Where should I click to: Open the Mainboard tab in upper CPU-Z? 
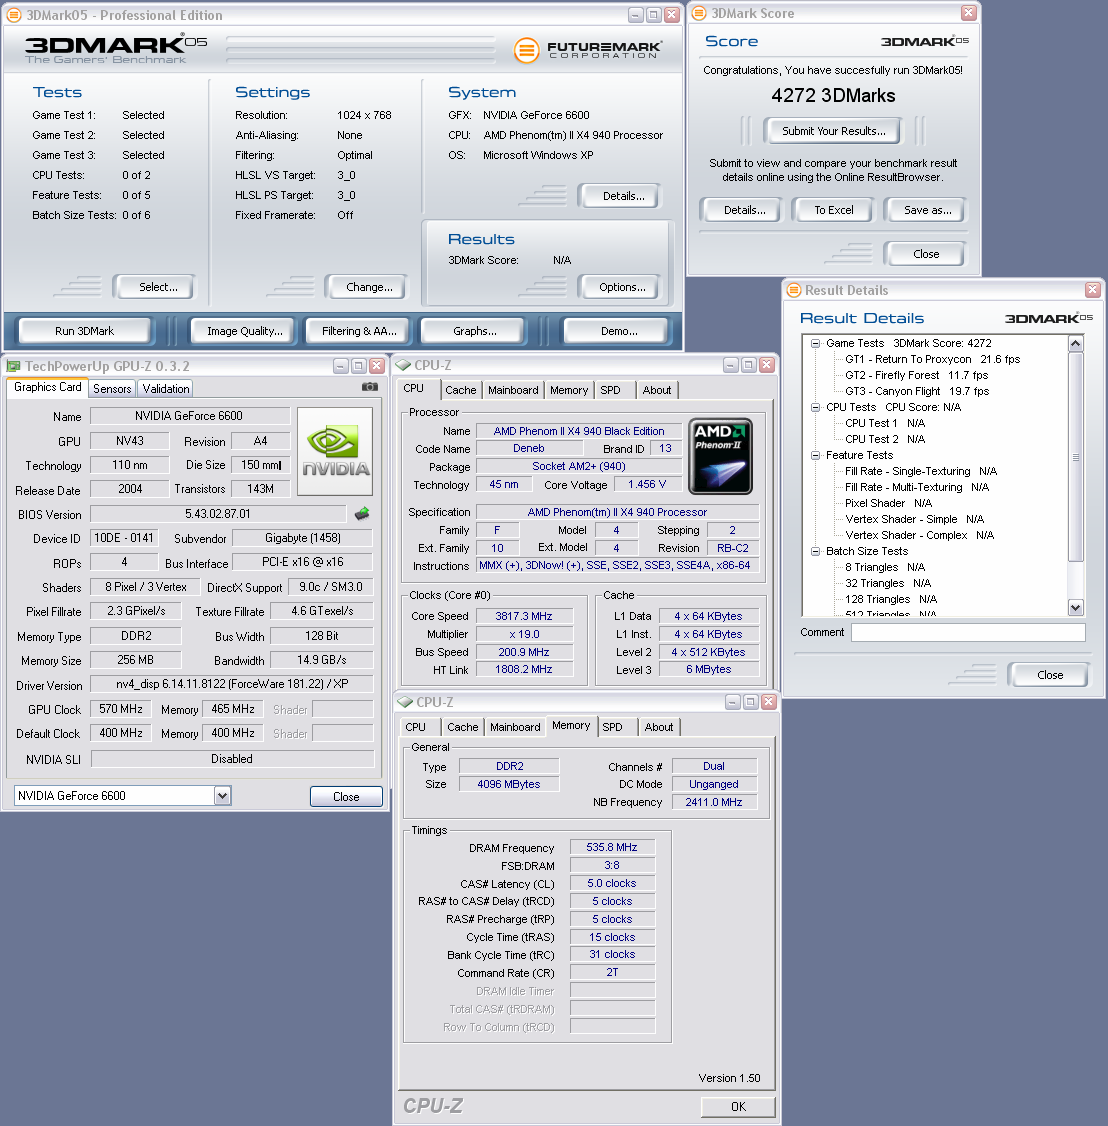pyautogui.click(x=513, y=390)
